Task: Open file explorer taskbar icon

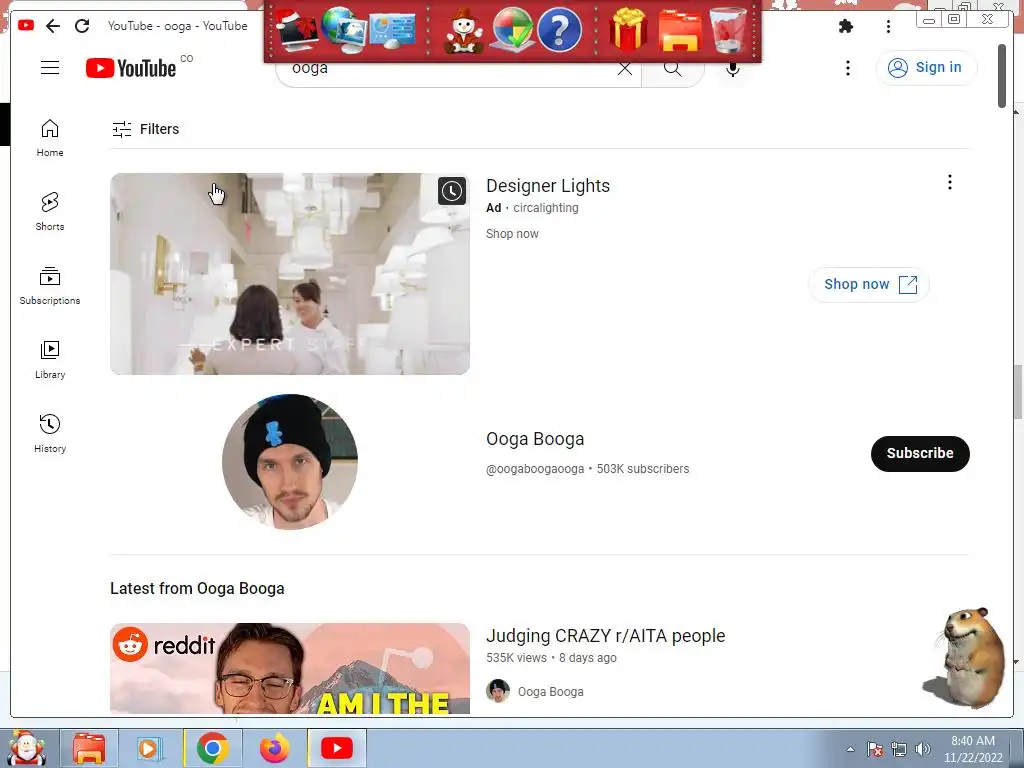Action: tap(89, 748)
